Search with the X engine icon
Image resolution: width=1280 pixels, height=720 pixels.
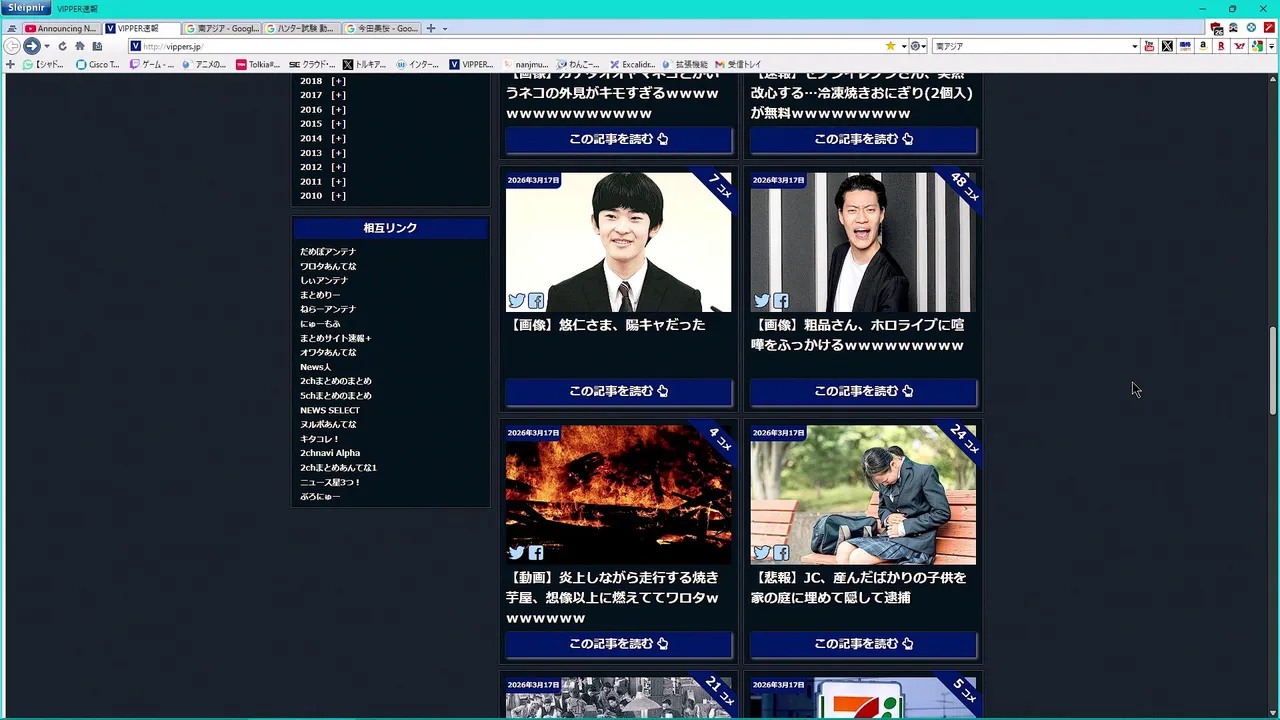click(1167, 46)
